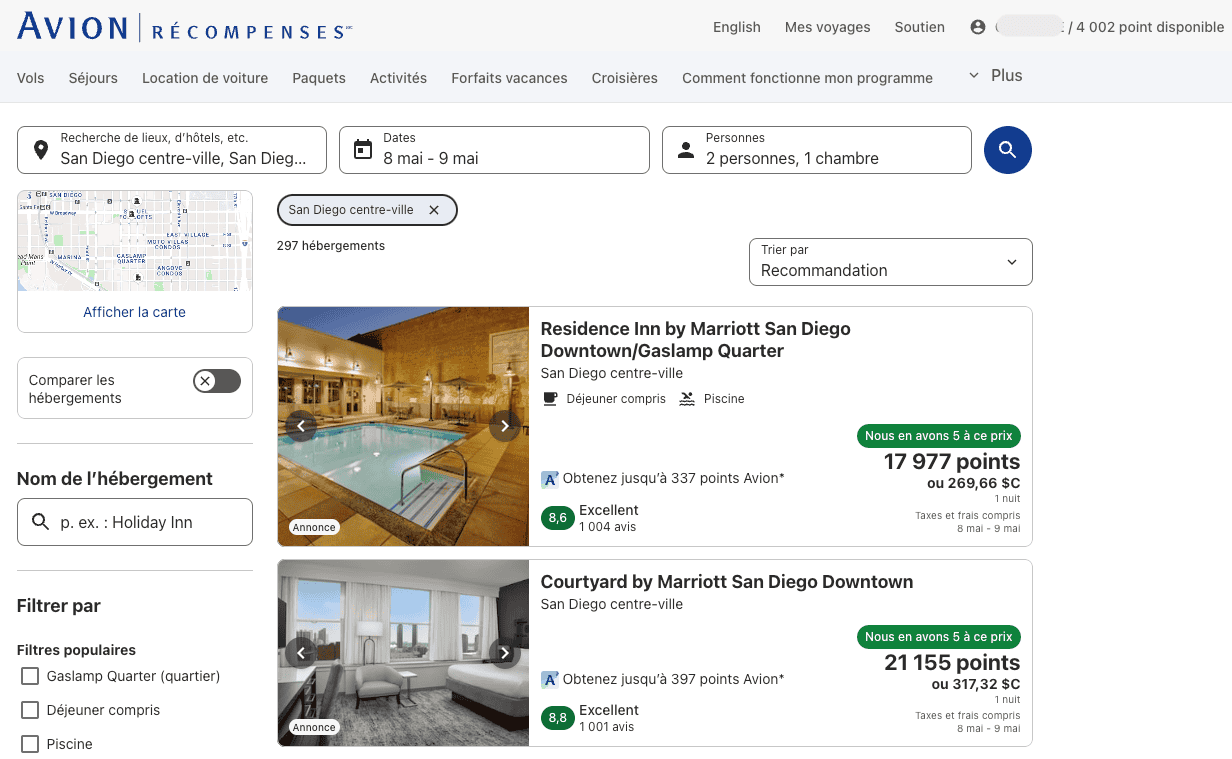Click the 8,6 rating badge

coord(558,518)
